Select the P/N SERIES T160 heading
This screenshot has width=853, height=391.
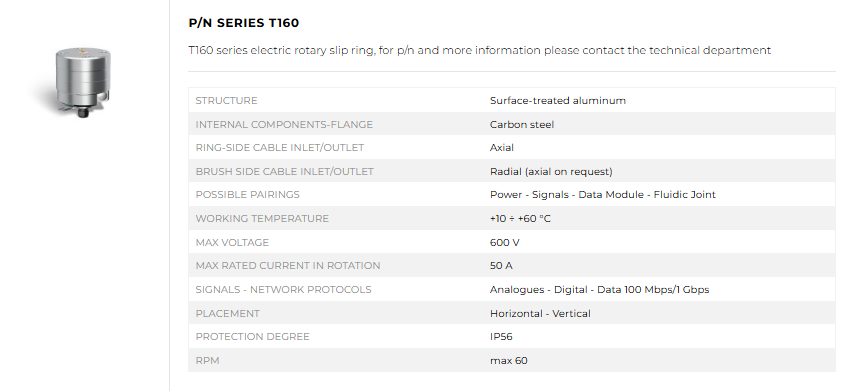pos(244,23)
